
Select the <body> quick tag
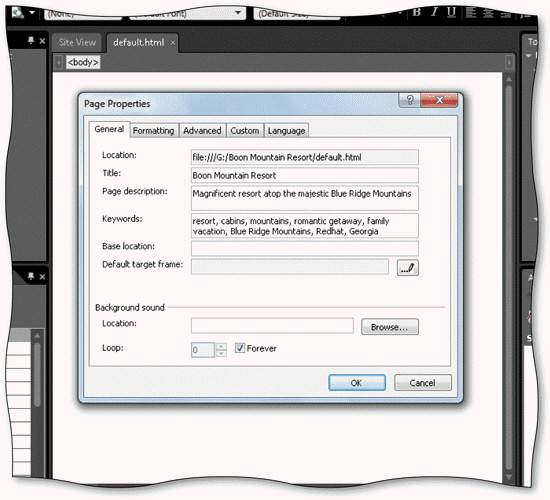tap(83, 62)
